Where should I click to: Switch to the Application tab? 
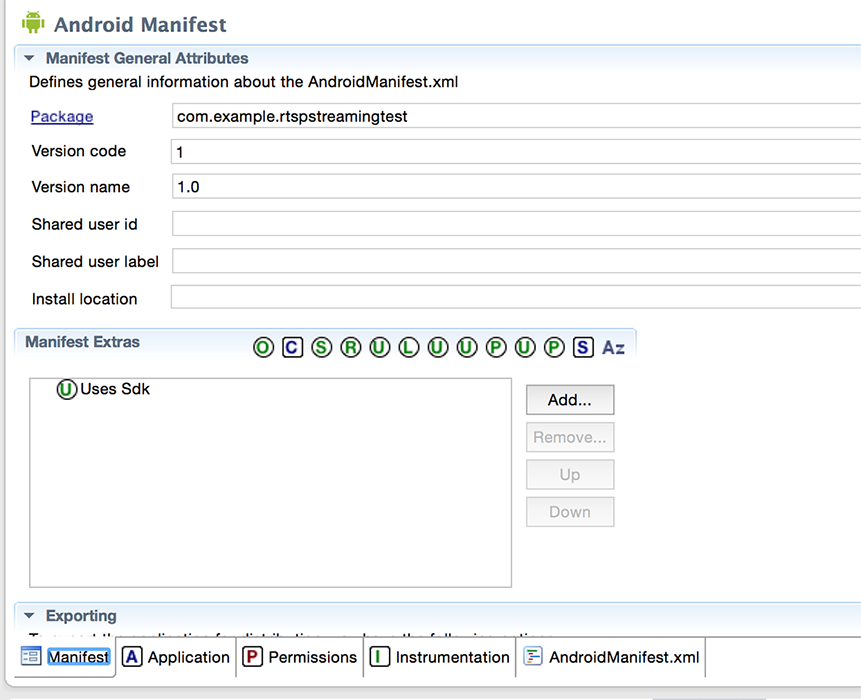(x=176, y=657)
